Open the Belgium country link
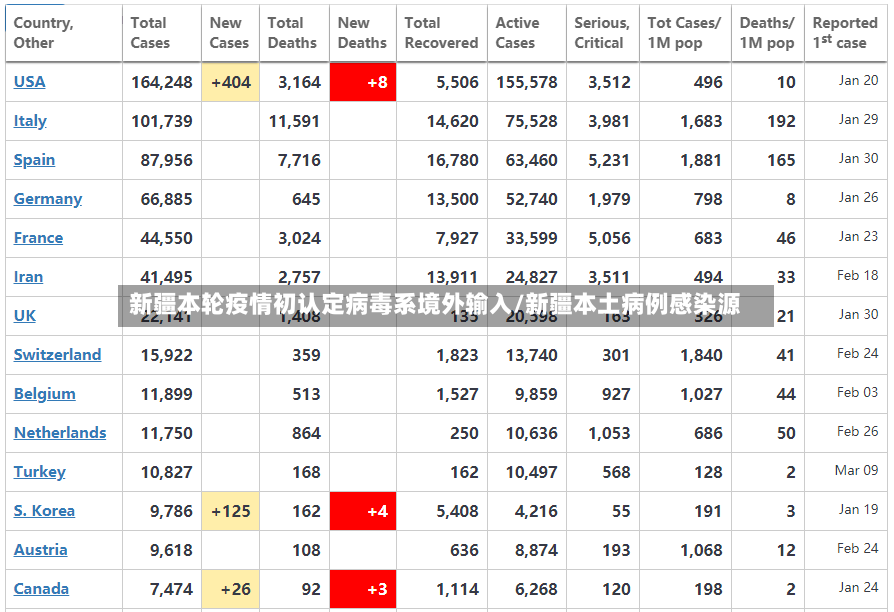 [x=44, y=394]
